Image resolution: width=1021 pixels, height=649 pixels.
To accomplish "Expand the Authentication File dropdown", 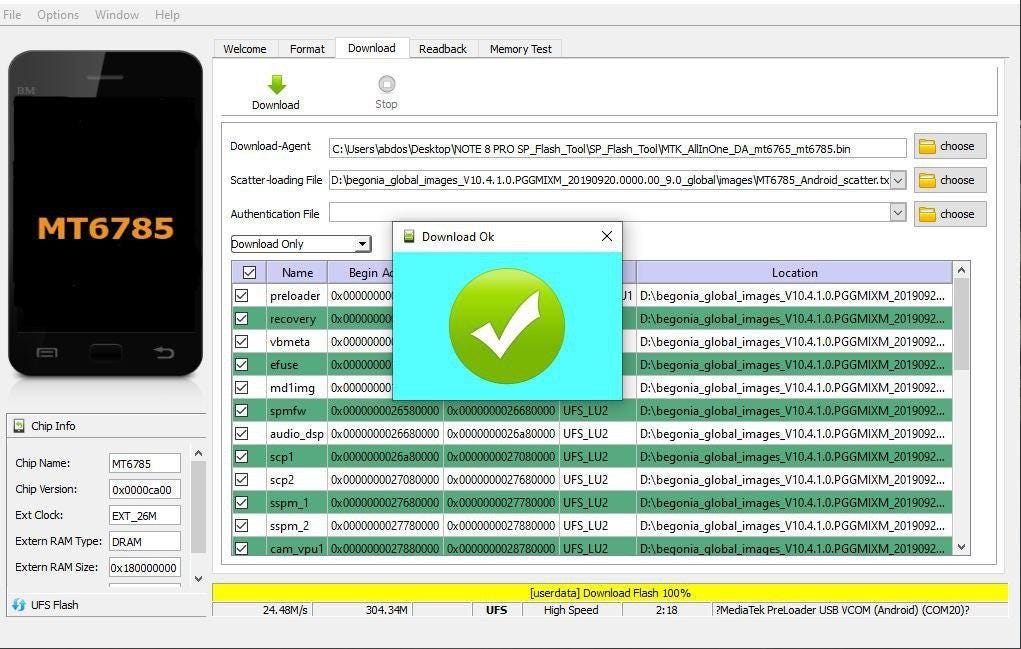I will 898,212.
